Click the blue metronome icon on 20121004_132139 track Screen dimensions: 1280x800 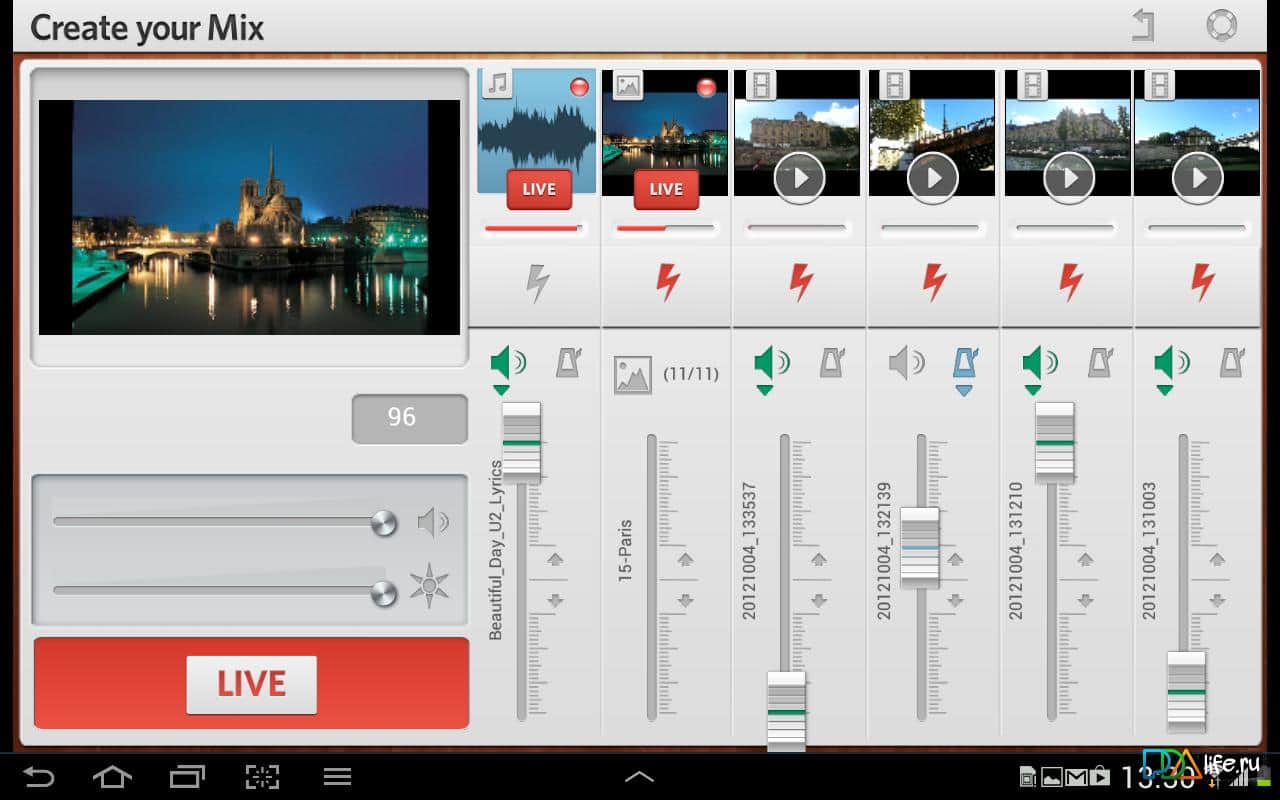coord(965,362)
